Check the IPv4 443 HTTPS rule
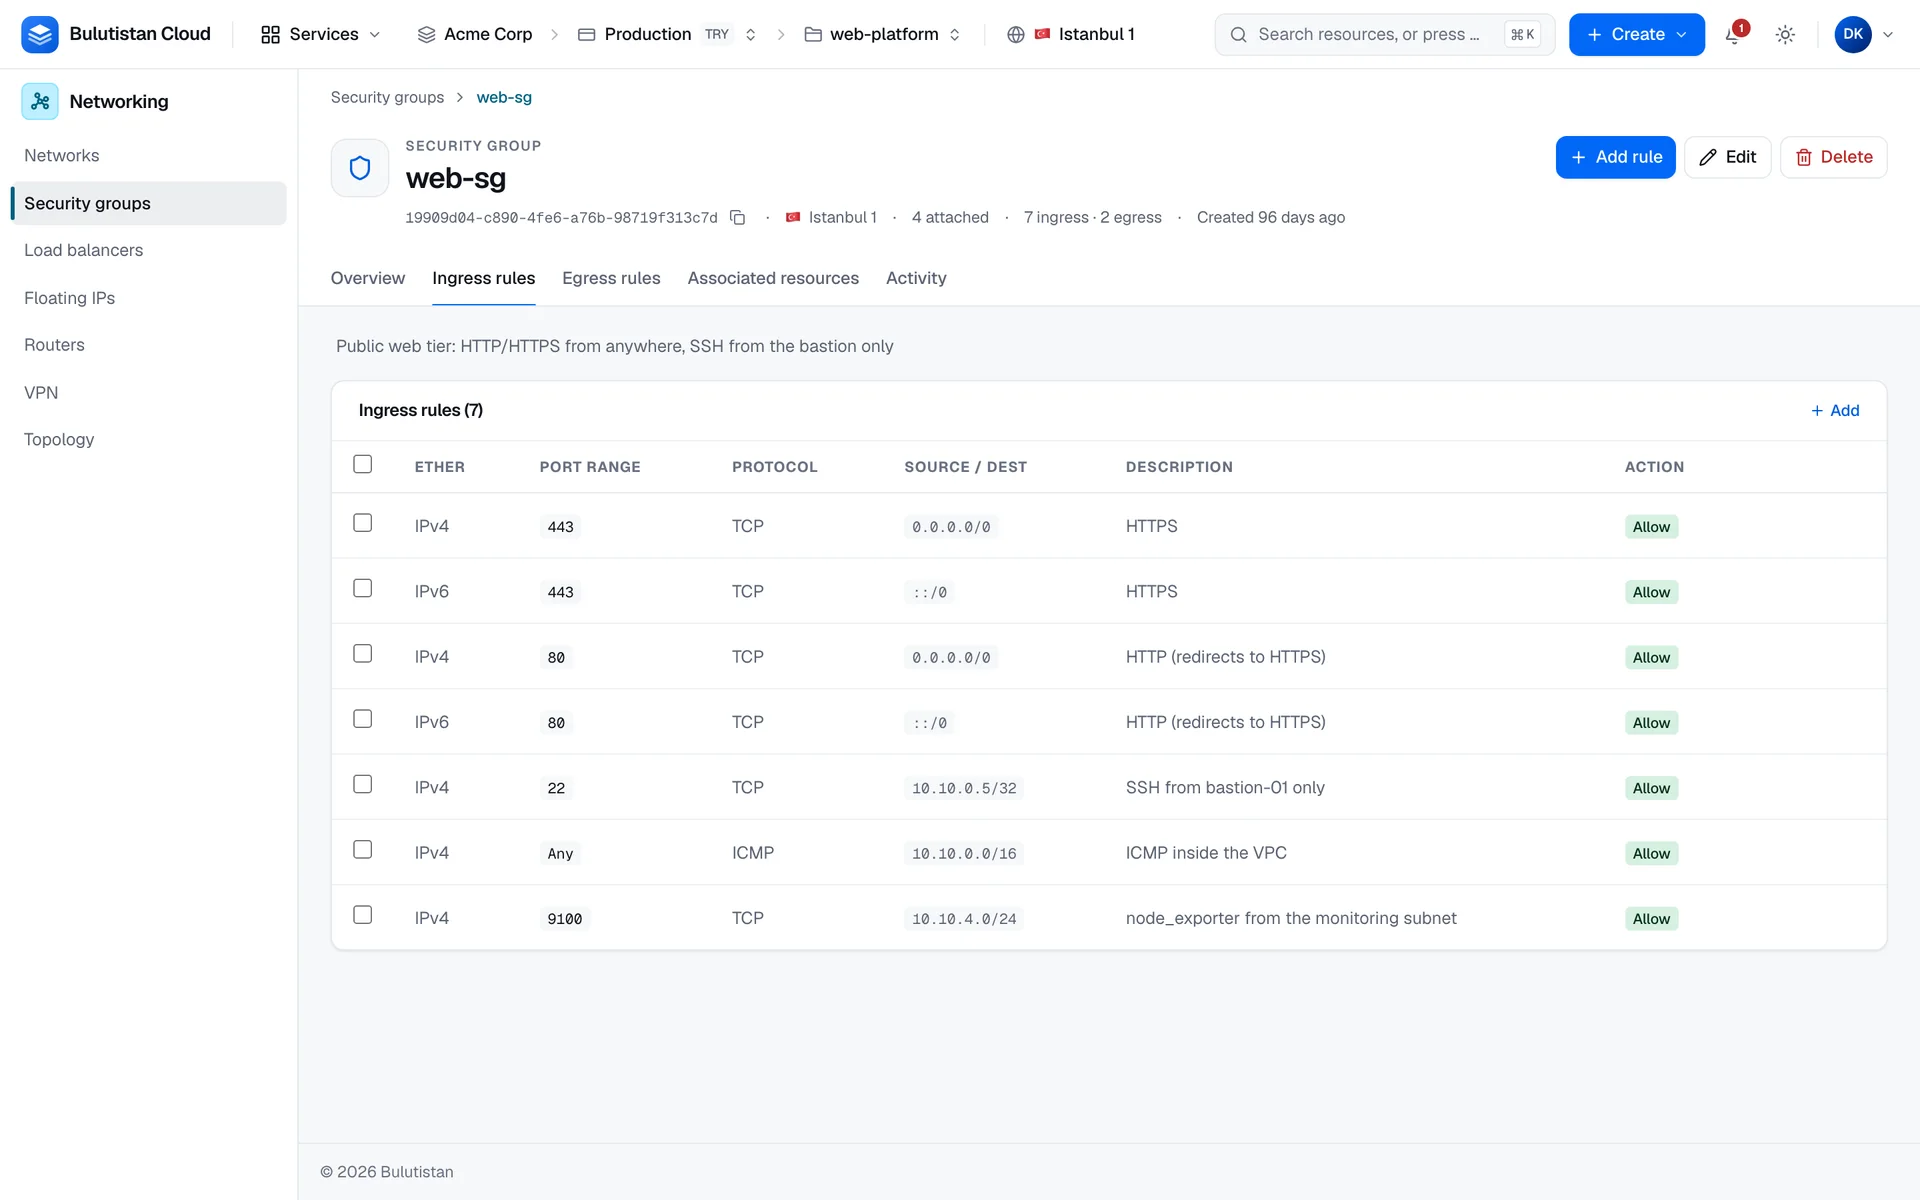 tap(363, 523)
